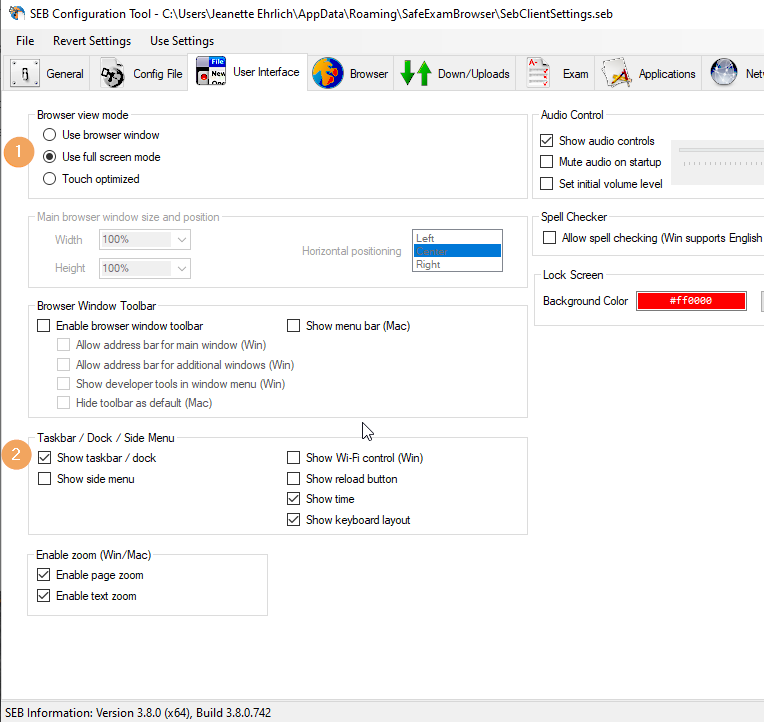Viewport: 764px width, 722px height.
Task: Enable browser window toolbar checkbox
Action: tap(44, 326)
